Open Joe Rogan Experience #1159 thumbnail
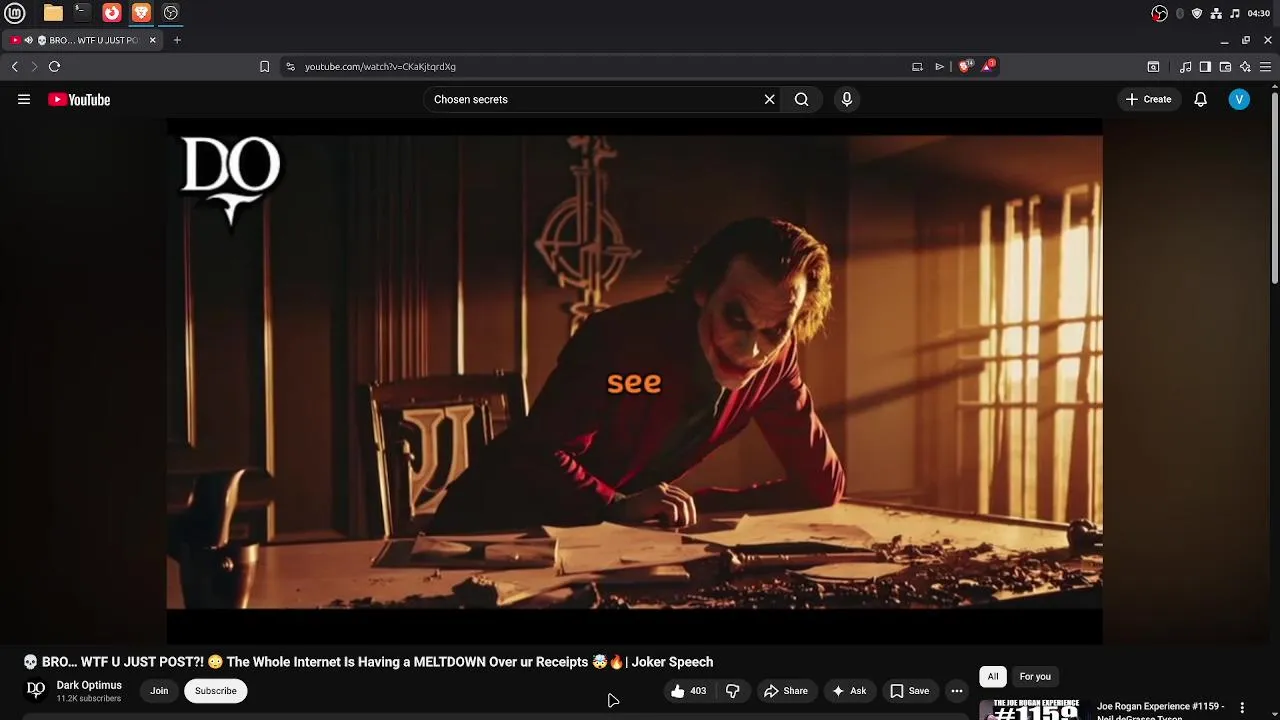This screenshot has width=1280, height=720. [1035, 710]
